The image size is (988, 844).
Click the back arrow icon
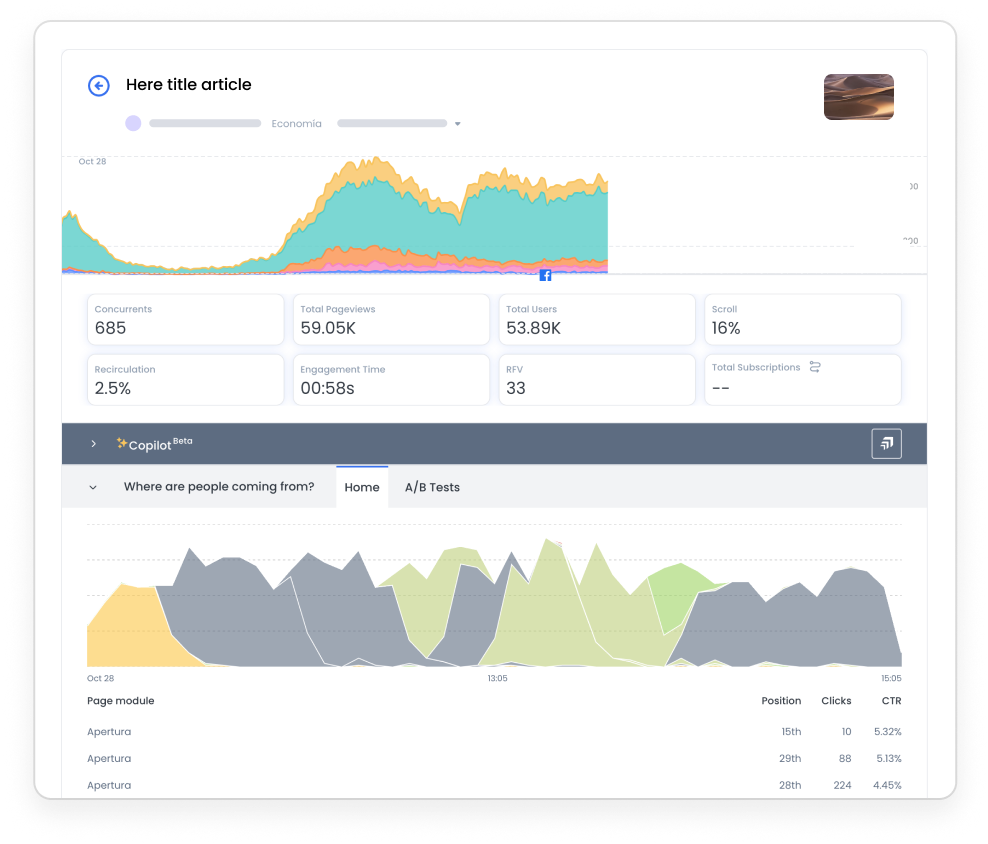coord(98,86)
